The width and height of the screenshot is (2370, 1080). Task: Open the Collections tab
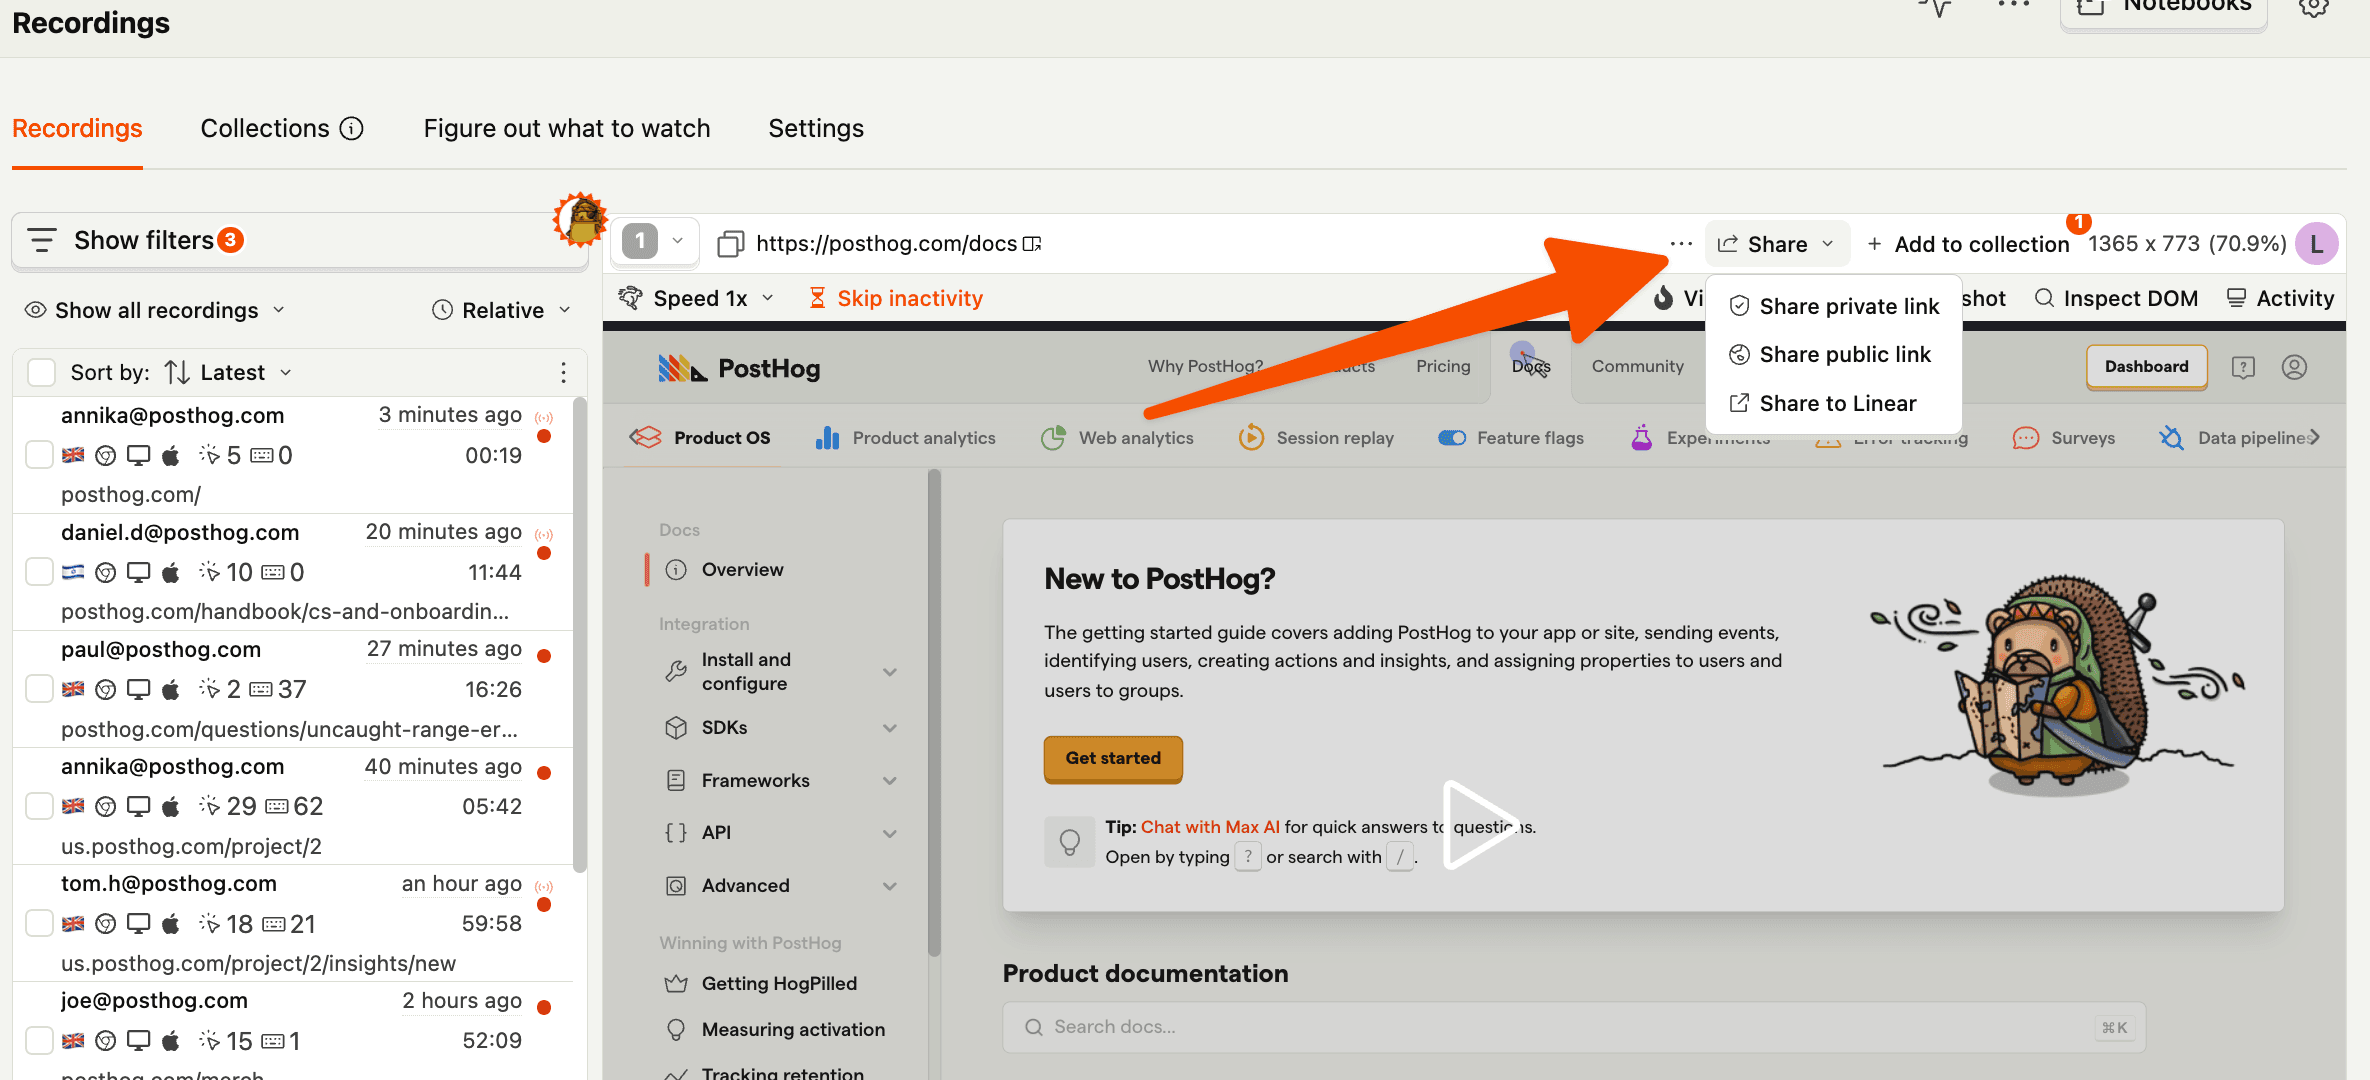point(265,128)
